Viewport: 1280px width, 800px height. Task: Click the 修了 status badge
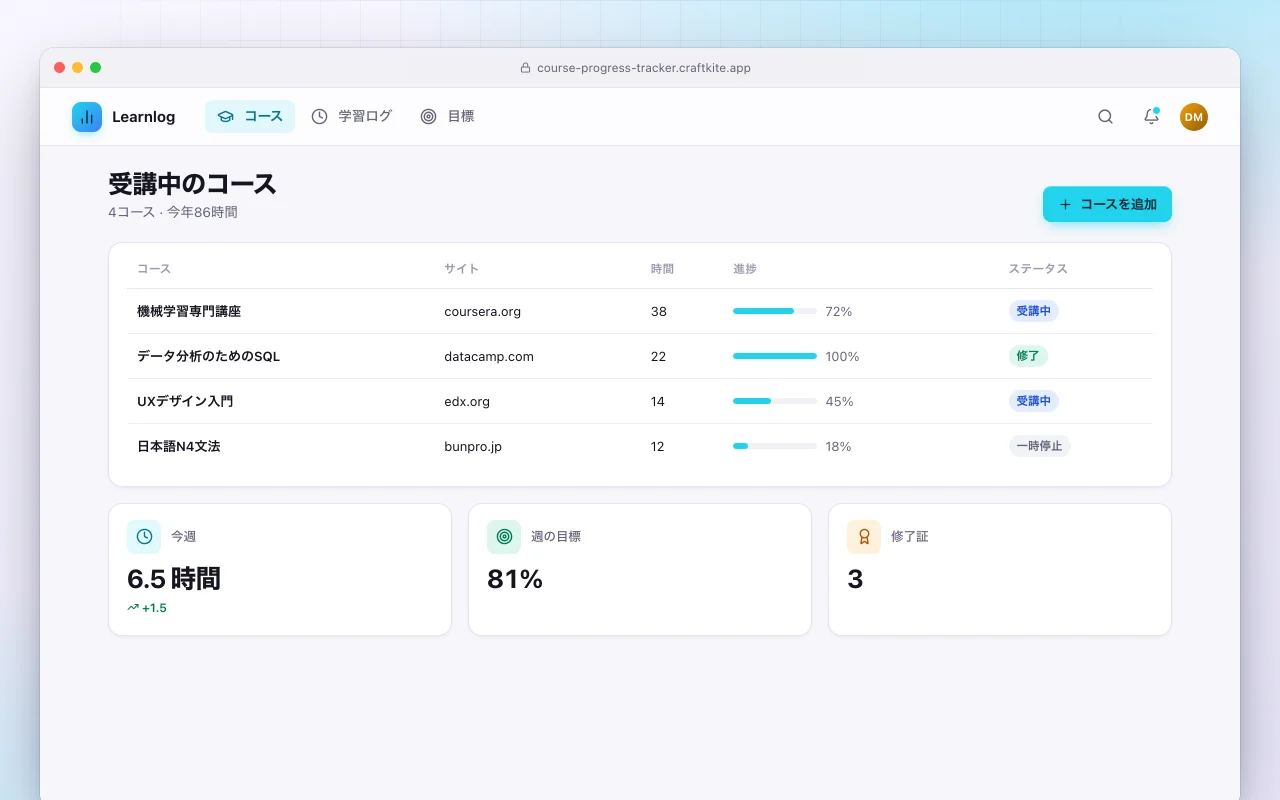point(1028,356)
